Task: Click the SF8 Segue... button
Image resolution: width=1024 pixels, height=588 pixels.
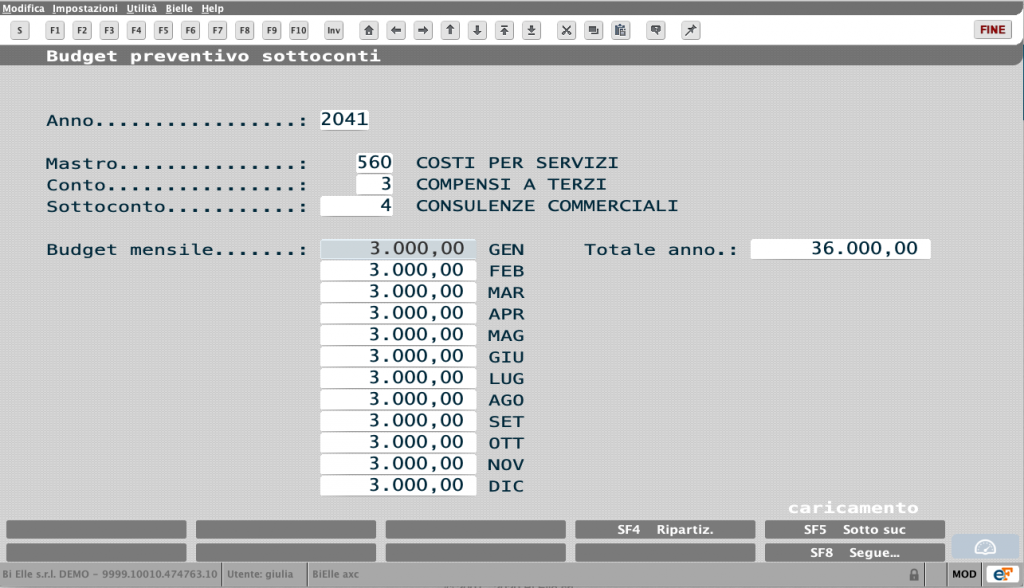Action: [x=854, y=553]
